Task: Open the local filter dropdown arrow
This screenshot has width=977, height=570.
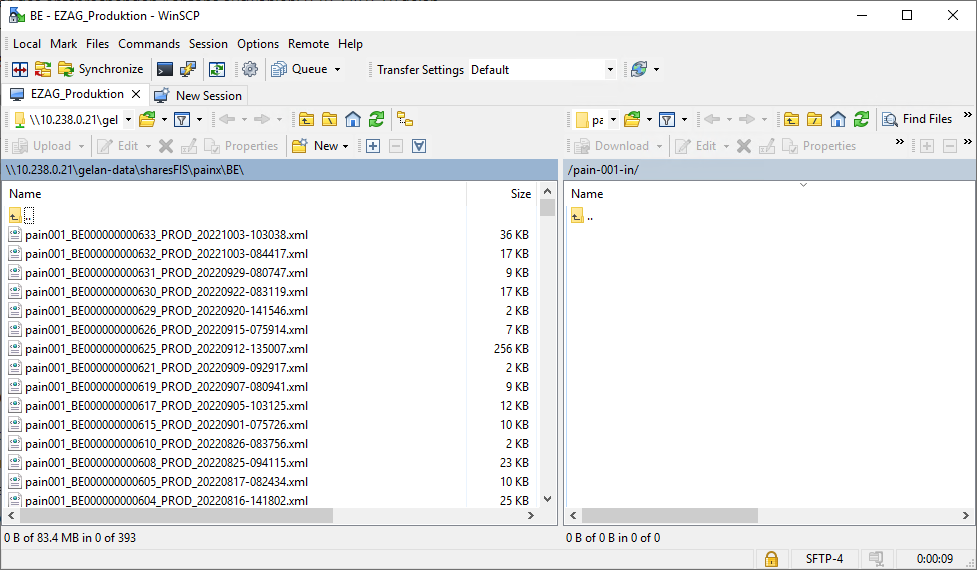Action: point(199,120)
